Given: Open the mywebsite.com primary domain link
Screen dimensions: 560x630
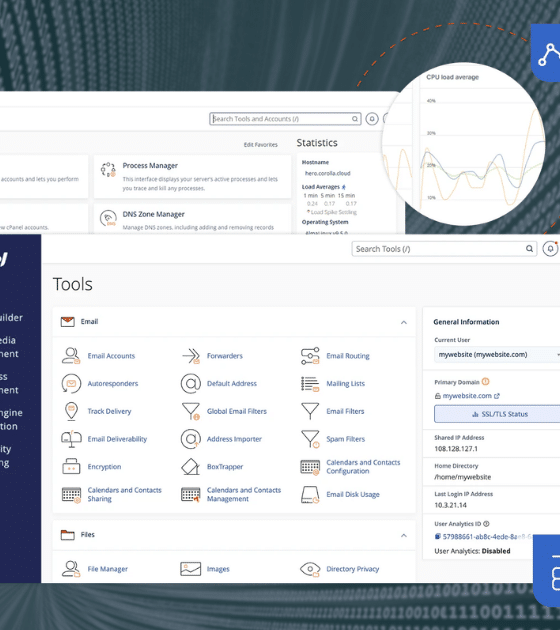Looking at the screenshot, I should pyautogui.click(x=467, y=396).
